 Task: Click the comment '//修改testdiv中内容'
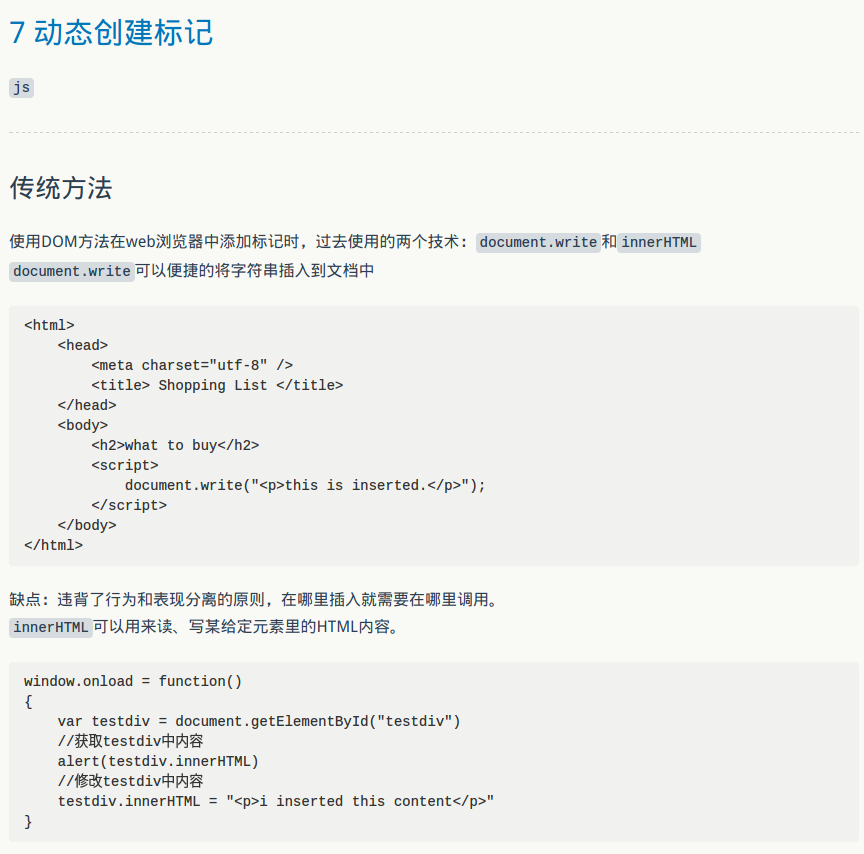tap(131, 781)
